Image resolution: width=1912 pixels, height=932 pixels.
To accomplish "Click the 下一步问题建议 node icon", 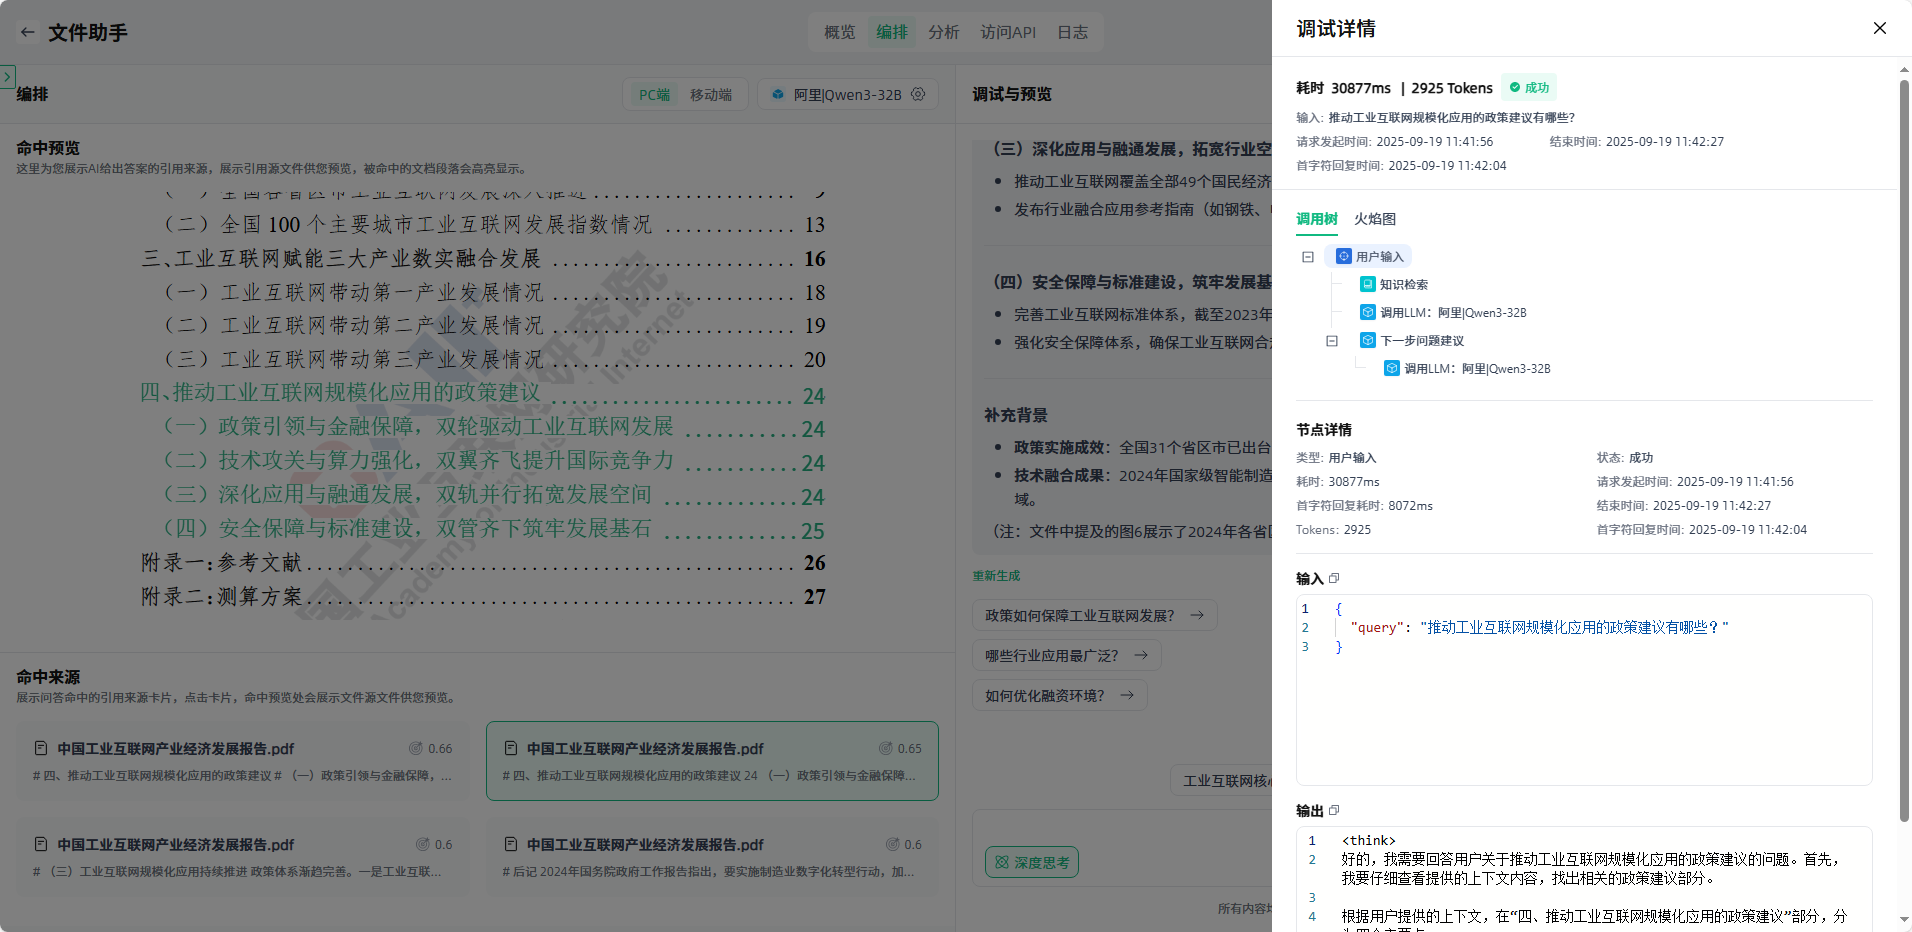I will point(1367,341).
